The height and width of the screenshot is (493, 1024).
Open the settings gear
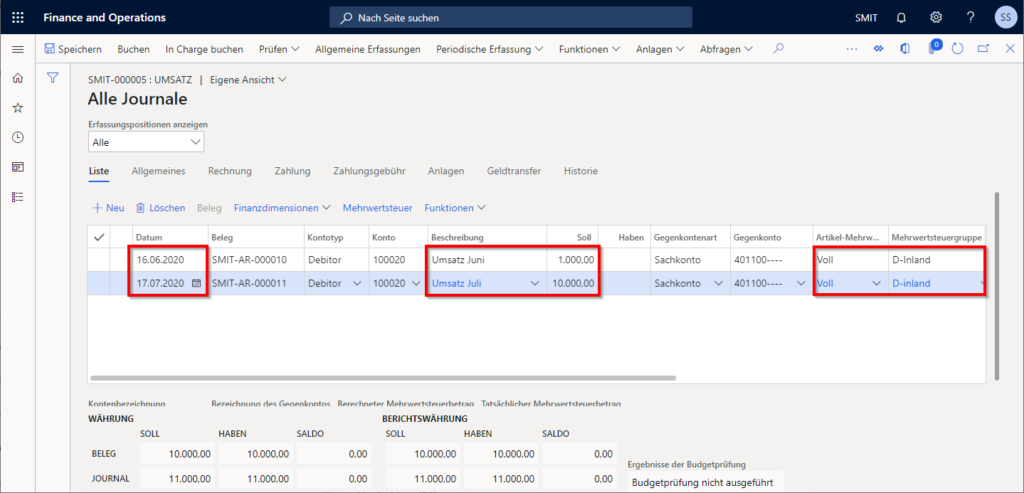click(x=936, y=18)
